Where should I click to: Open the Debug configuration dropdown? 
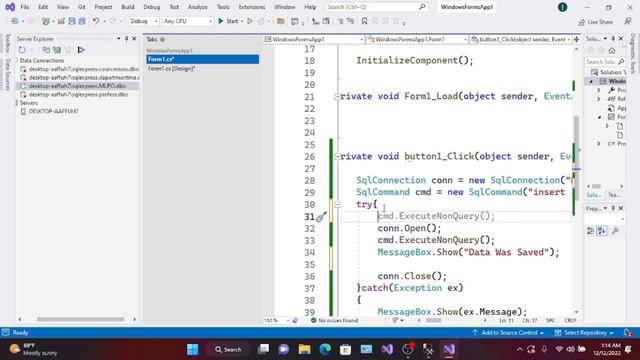coord(144,21)
